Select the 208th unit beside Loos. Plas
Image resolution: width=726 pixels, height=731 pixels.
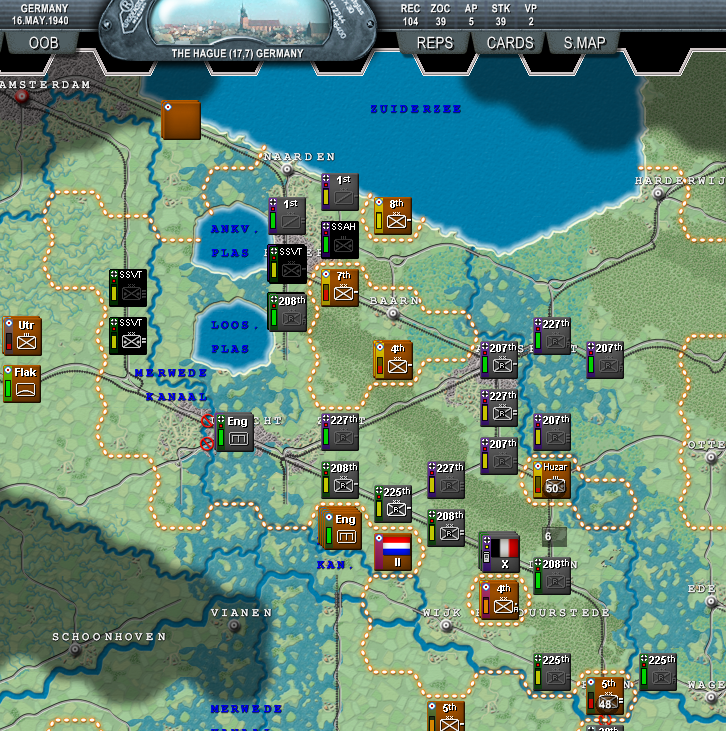(287, 312)
